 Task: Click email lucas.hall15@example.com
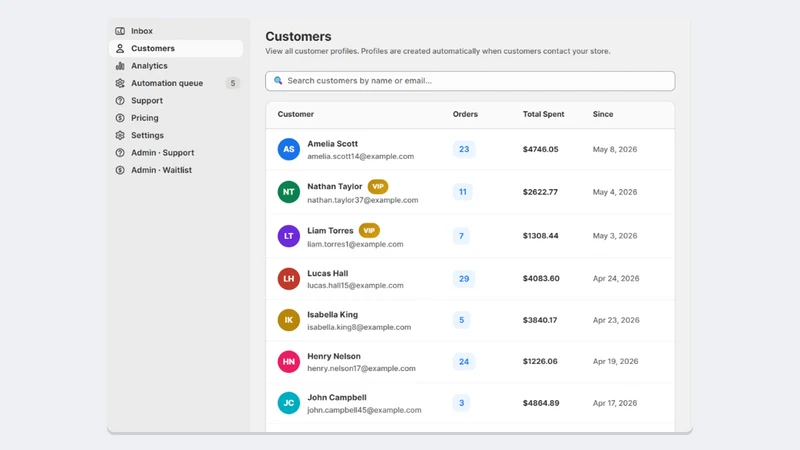[355, 286]
